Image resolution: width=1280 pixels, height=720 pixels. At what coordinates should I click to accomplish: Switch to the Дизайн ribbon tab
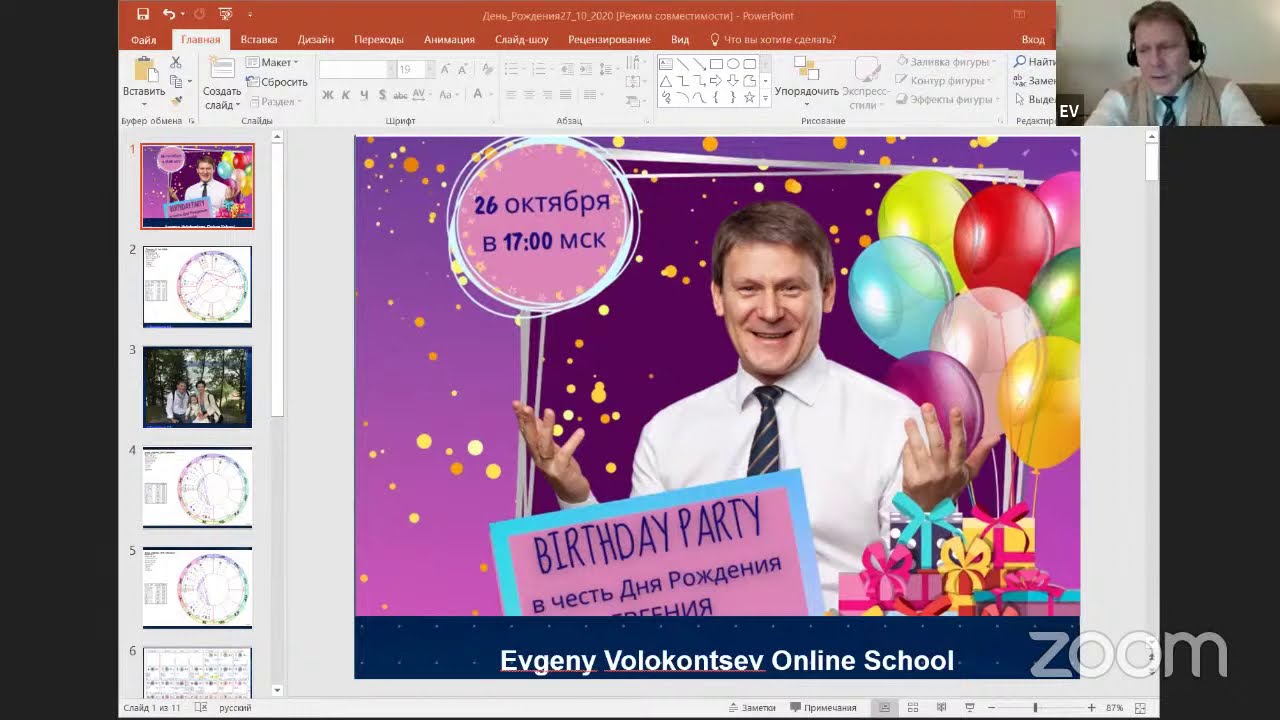pyautogui.click(x=316, y=40)
